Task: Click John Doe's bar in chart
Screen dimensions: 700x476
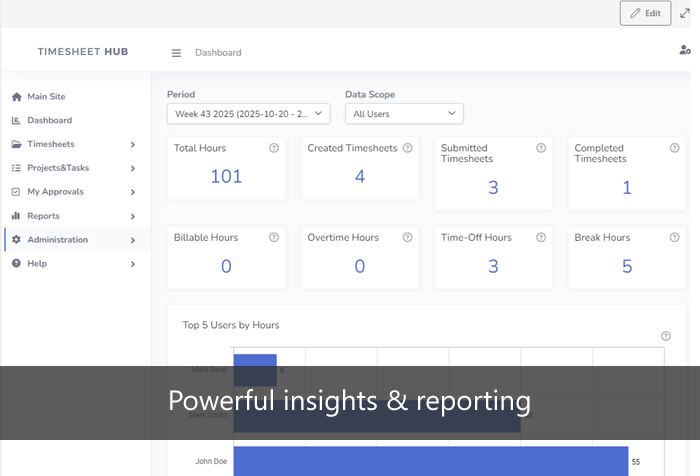Action: tap(430, 461)
